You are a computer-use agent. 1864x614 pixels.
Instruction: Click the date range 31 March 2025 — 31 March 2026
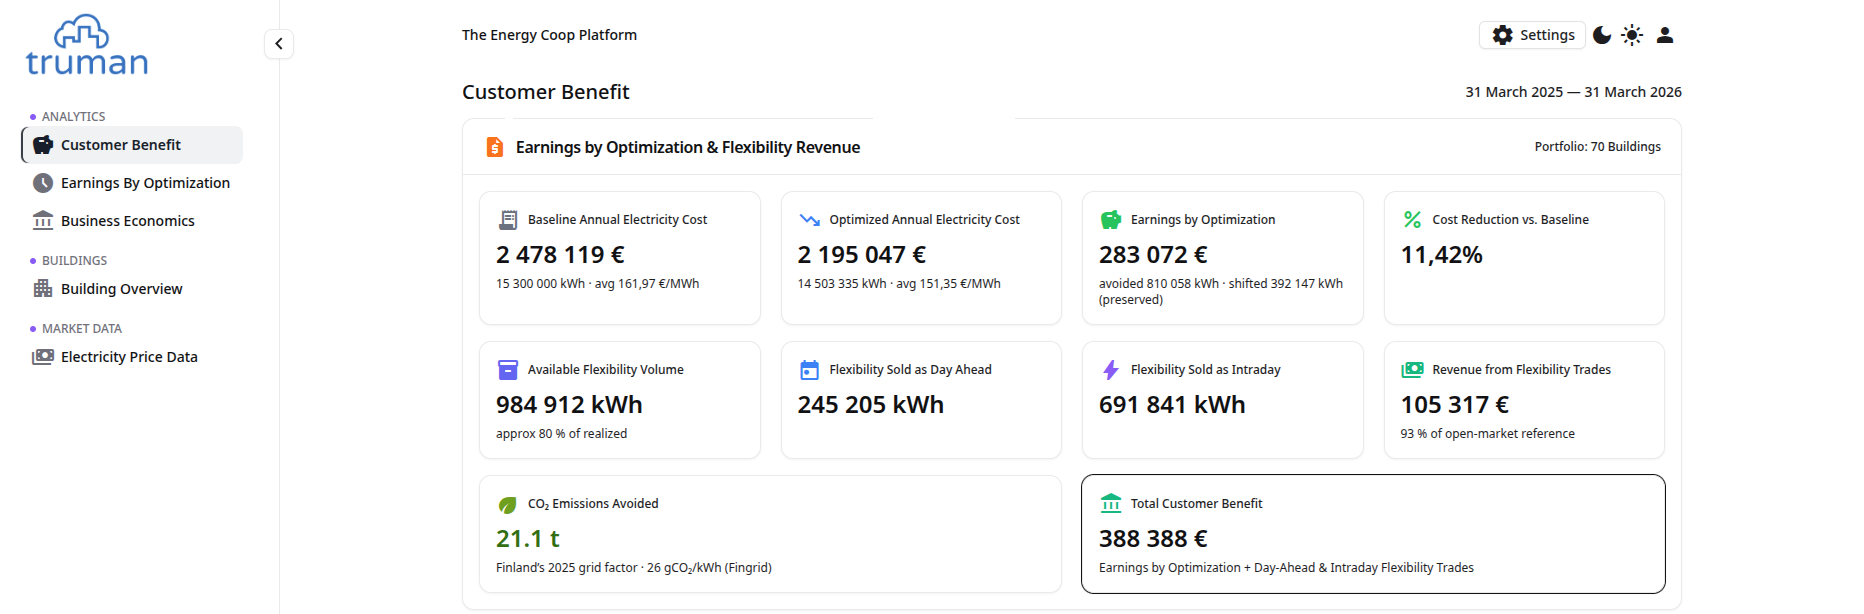(x=1573, y=92)
